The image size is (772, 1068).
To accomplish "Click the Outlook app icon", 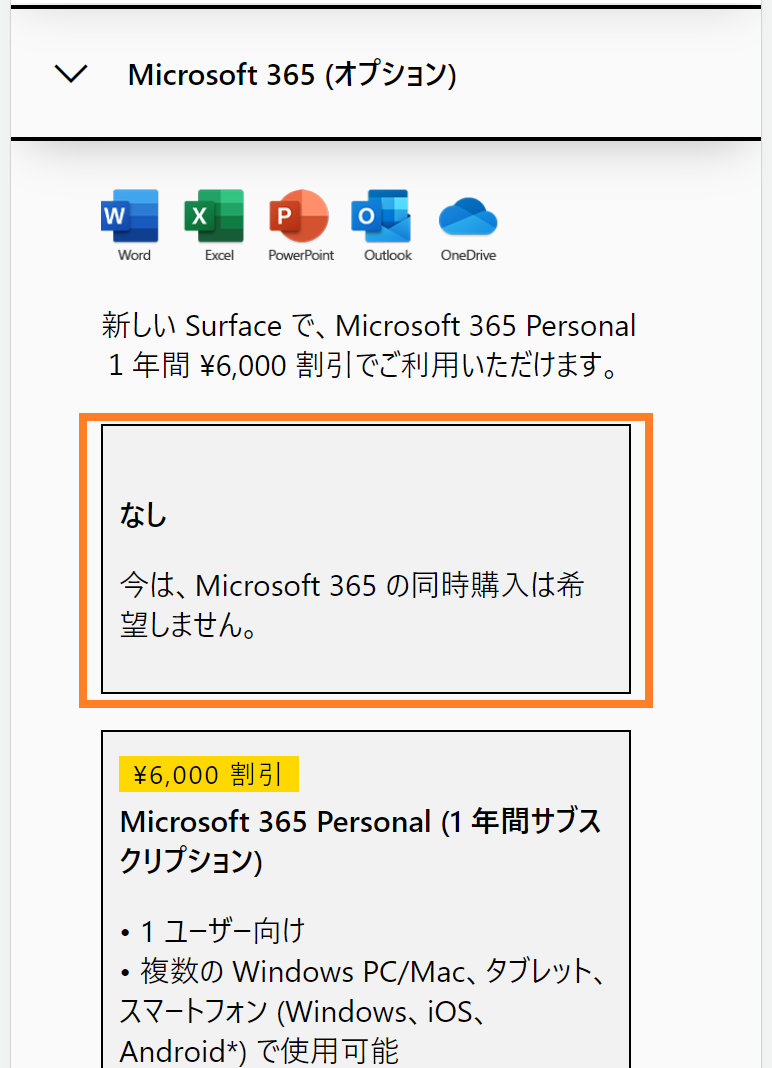I will click(x=385, y=215).
